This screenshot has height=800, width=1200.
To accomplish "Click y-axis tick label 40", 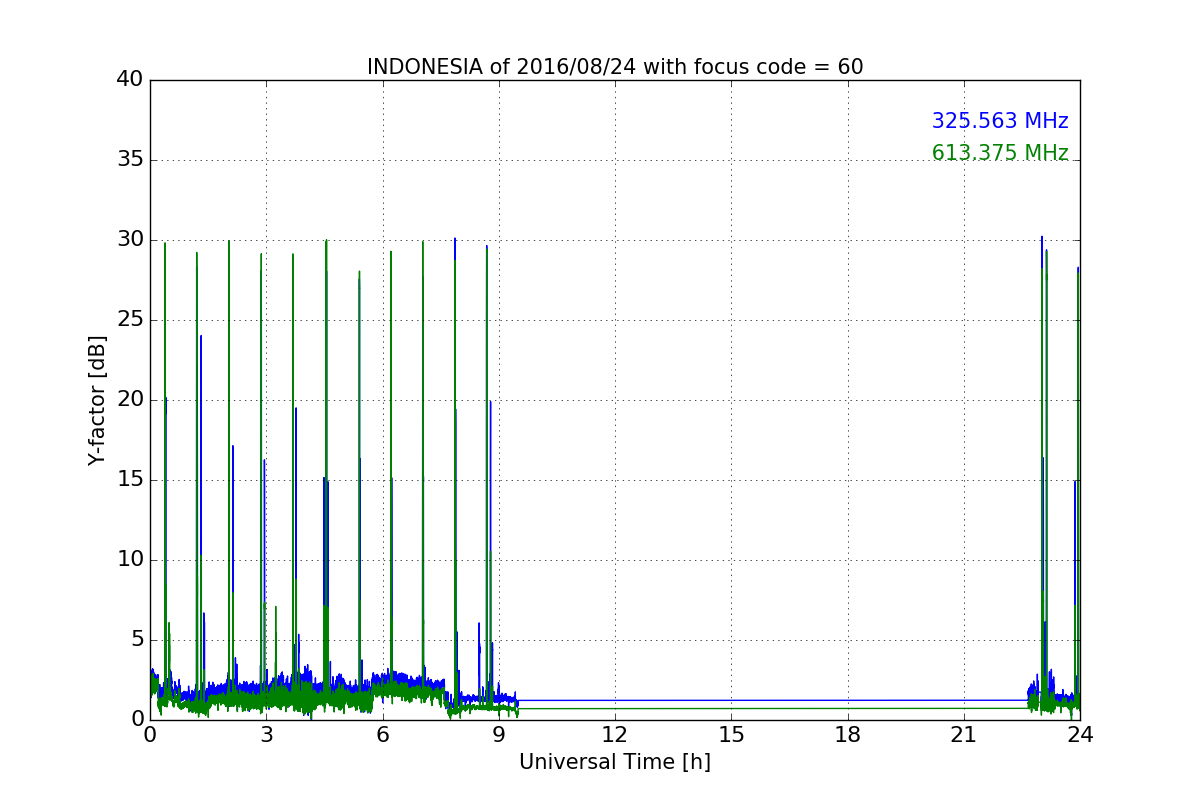I will pyautogui.click(x=130, y=80).
